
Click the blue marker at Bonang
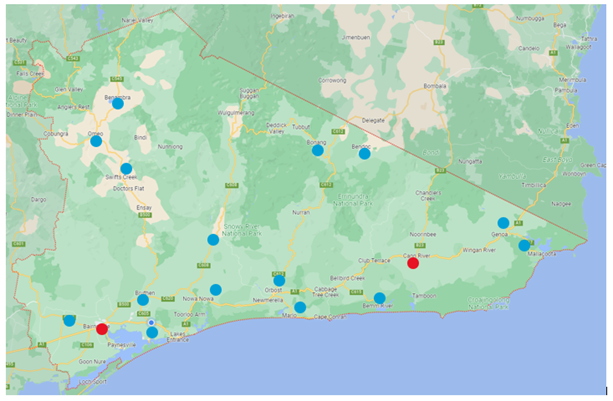tap(317, 150)
